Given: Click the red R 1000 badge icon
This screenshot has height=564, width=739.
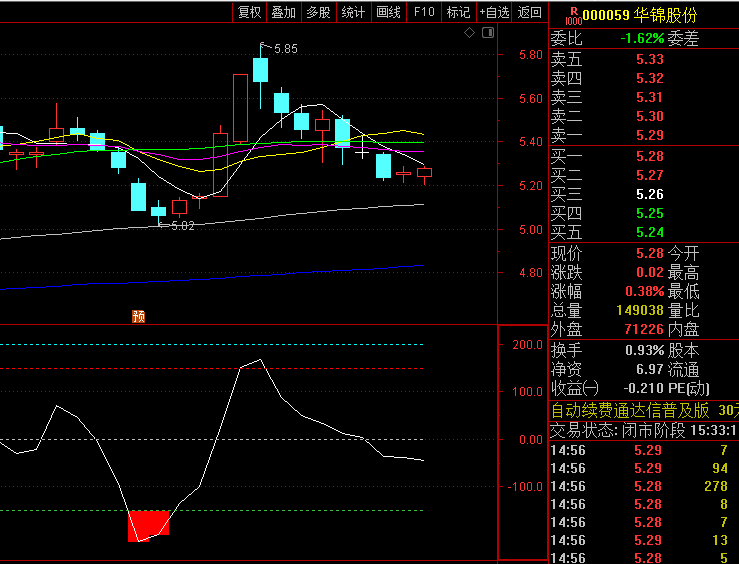Looking at the screenshot, I should coord(572,15).
